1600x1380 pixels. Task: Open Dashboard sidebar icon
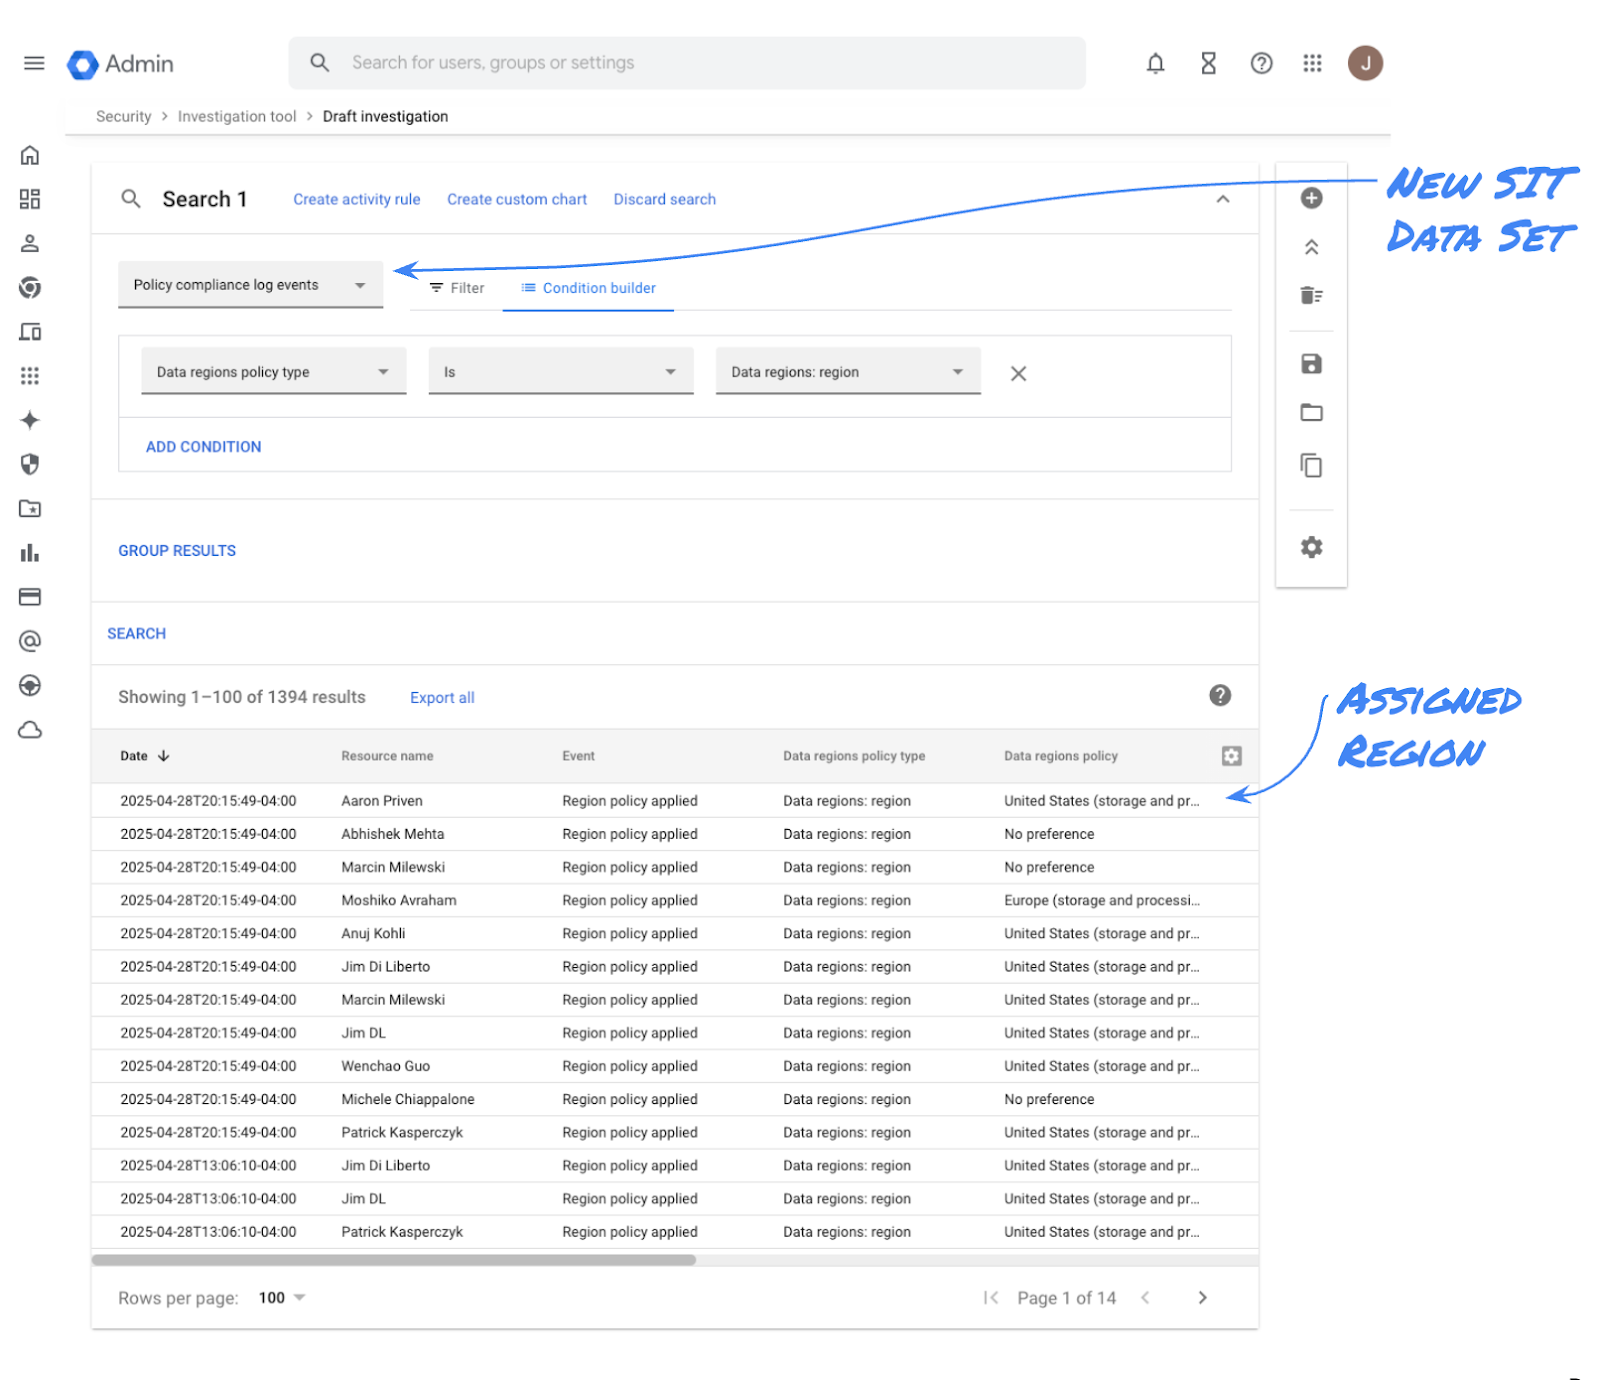(x=30, y=199)
